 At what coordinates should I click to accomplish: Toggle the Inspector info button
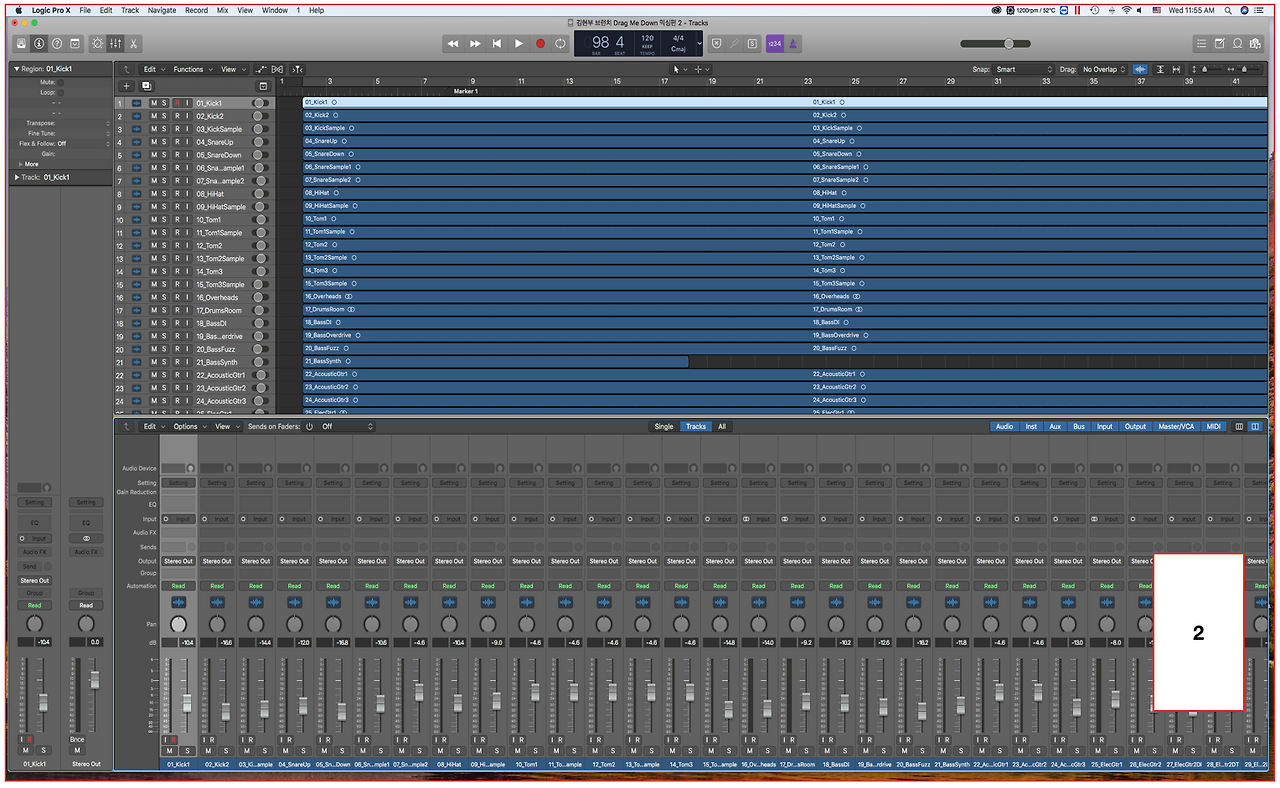[x=39, y=43]
